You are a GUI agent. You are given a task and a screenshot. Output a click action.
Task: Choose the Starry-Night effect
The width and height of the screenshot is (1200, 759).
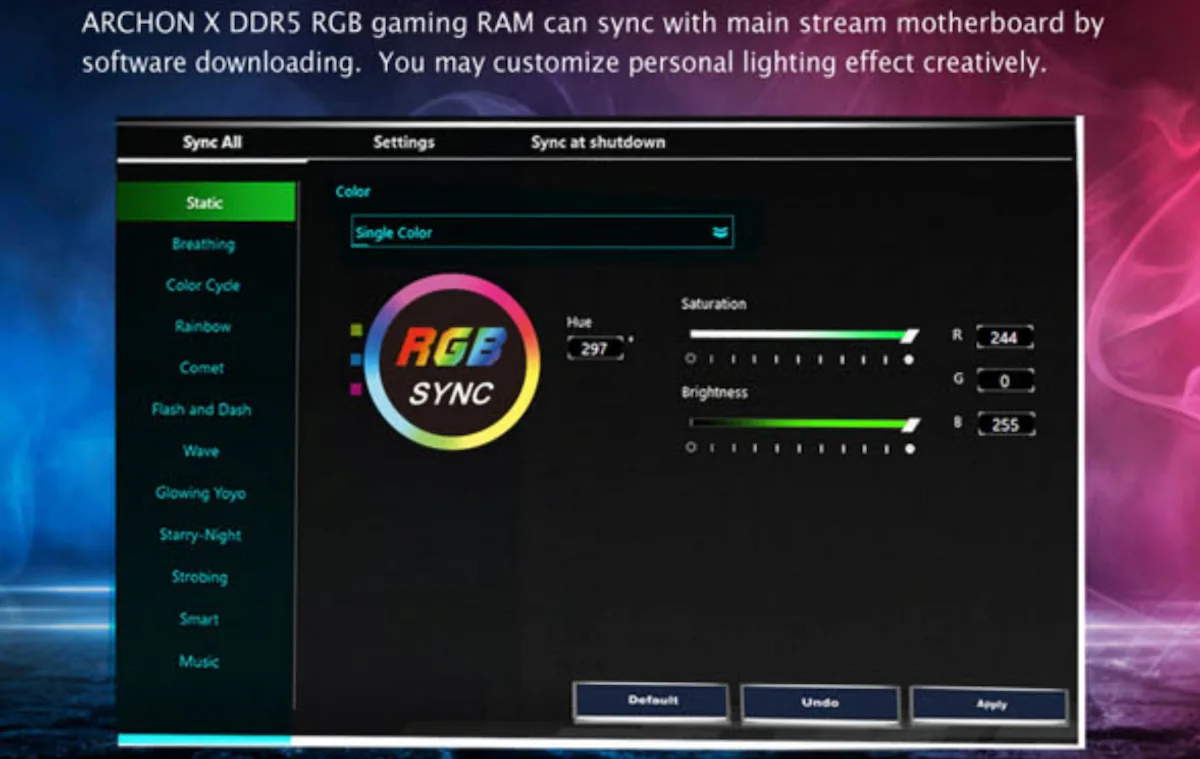(x=201, y=535)
